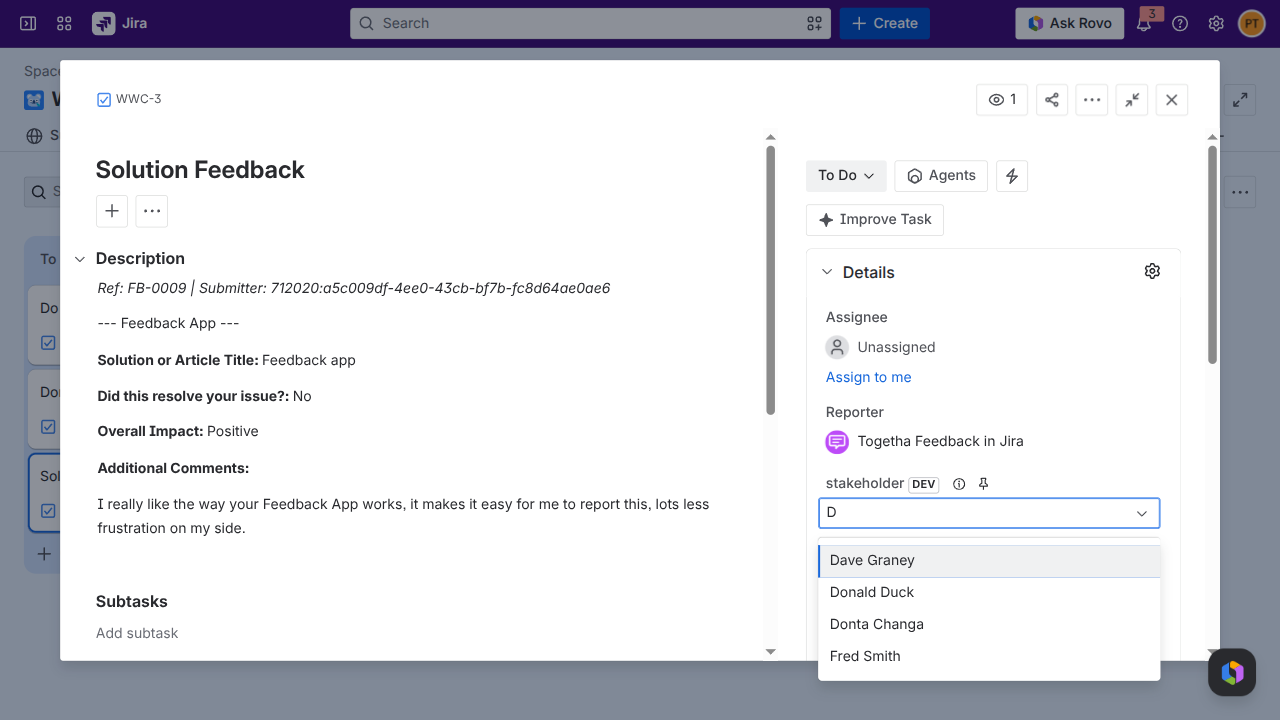Open Details configuration gear icon
1280x720 pixels.
[1152, 272]
